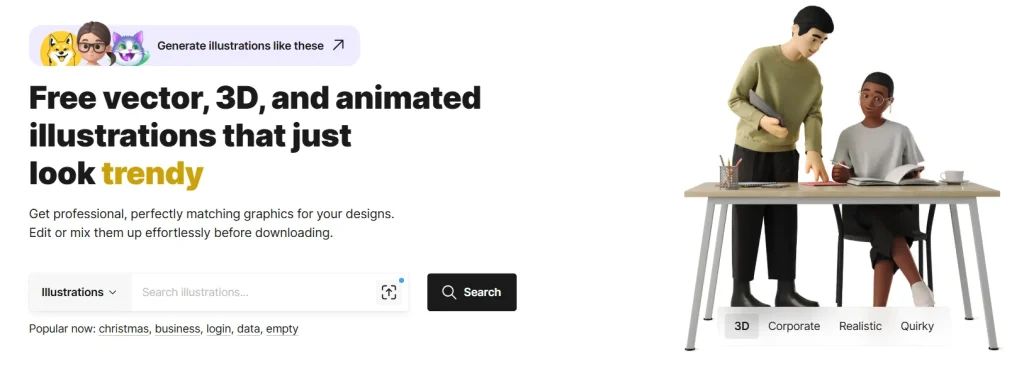This screenshot has width=1024, height=391.
Task: Focus the Search illustrations input field
Action: [x=253, y=292]
